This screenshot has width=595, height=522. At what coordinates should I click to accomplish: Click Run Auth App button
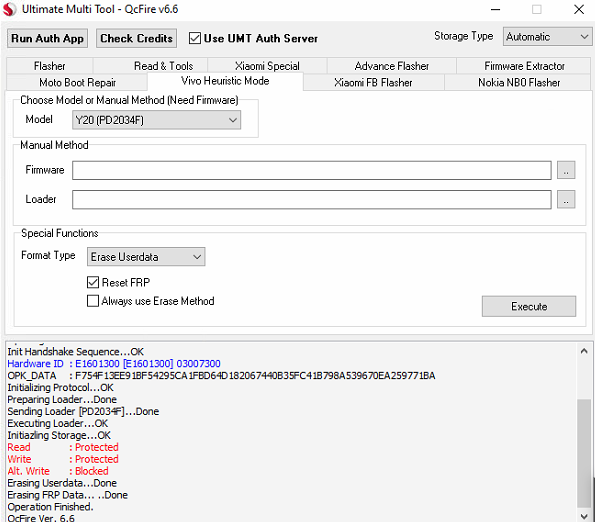coord(47,38)
